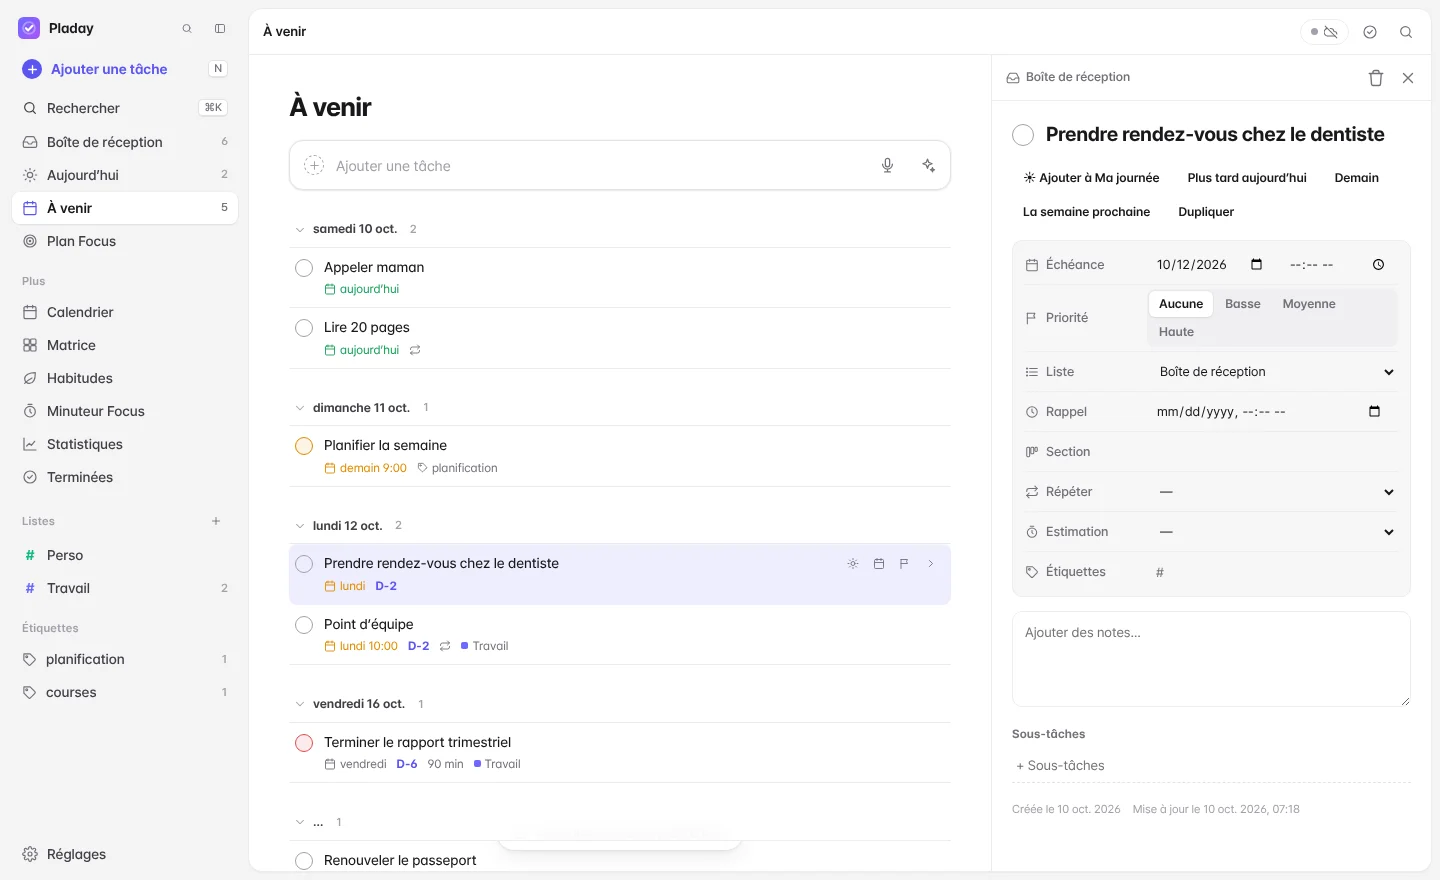Open details arrow on the dentiste task row
The height and width of the screenshot is (880, 1440).
coord(931,564)
